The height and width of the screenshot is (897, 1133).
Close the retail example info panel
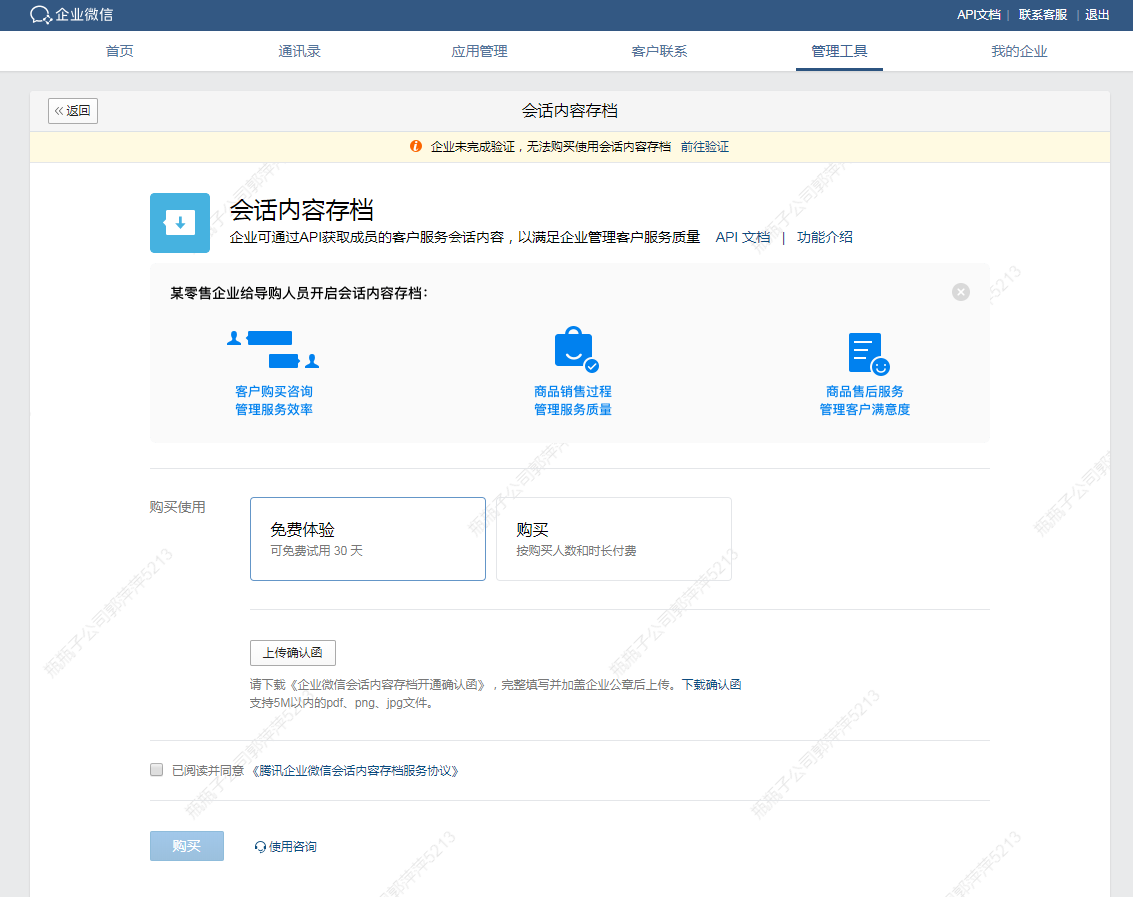[961, 292]
